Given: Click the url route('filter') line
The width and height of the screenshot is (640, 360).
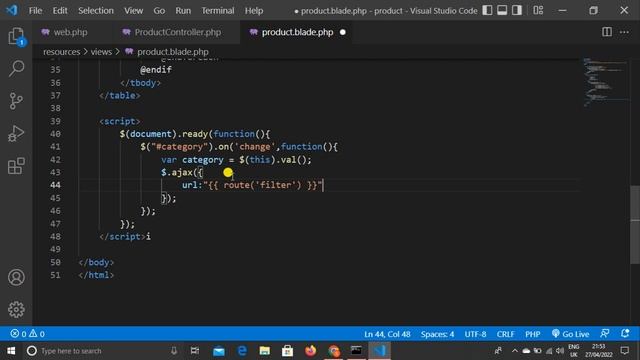Looking at the screenshot, I should click(252, 185).
